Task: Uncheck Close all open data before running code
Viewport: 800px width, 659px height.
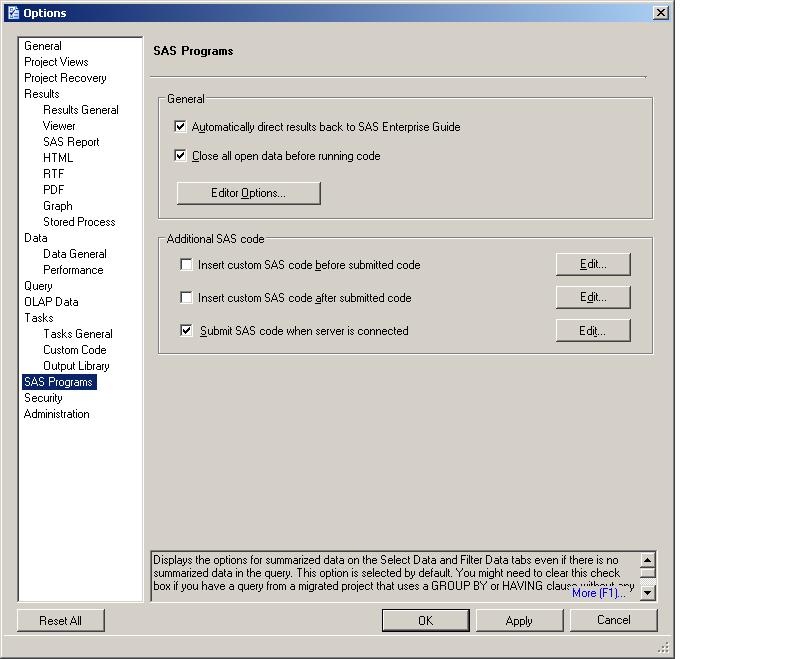Action: [181, 156]
